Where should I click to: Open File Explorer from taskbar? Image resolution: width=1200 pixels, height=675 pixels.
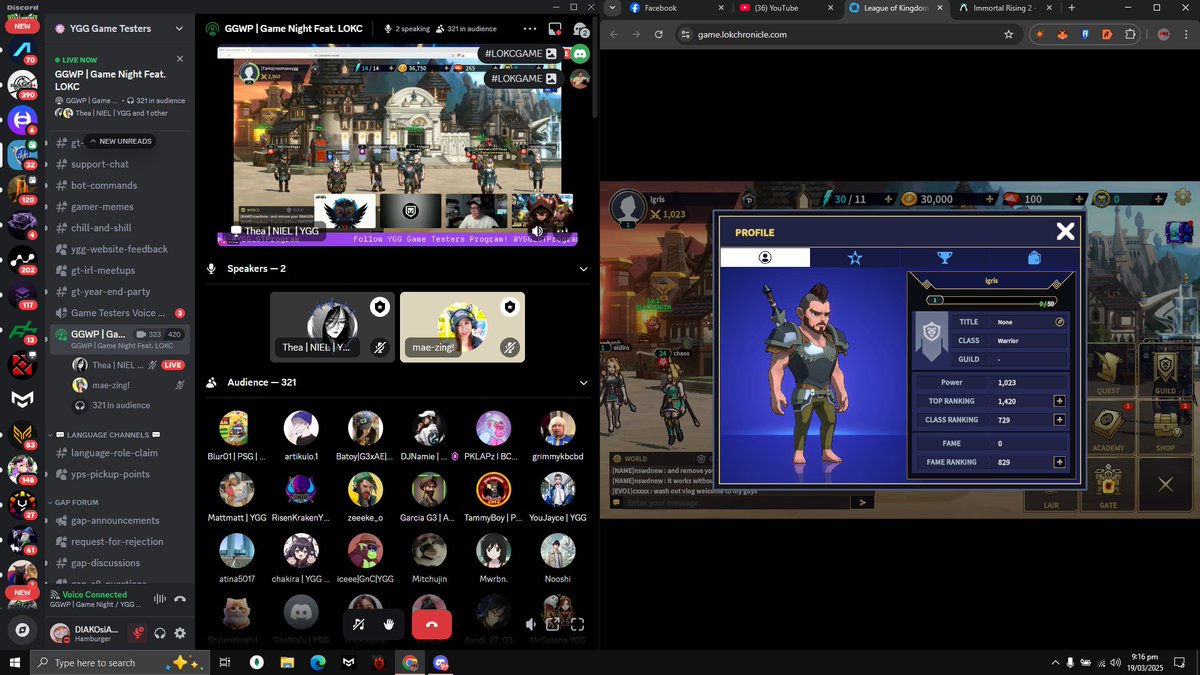click(287, 662)
